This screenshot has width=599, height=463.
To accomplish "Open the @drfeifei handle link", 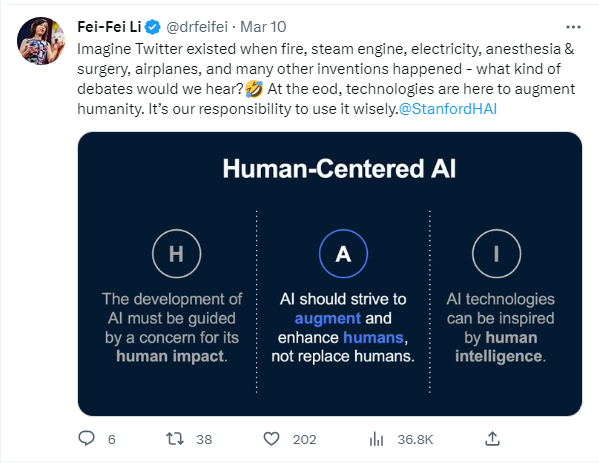I will (x=197, y=27).
